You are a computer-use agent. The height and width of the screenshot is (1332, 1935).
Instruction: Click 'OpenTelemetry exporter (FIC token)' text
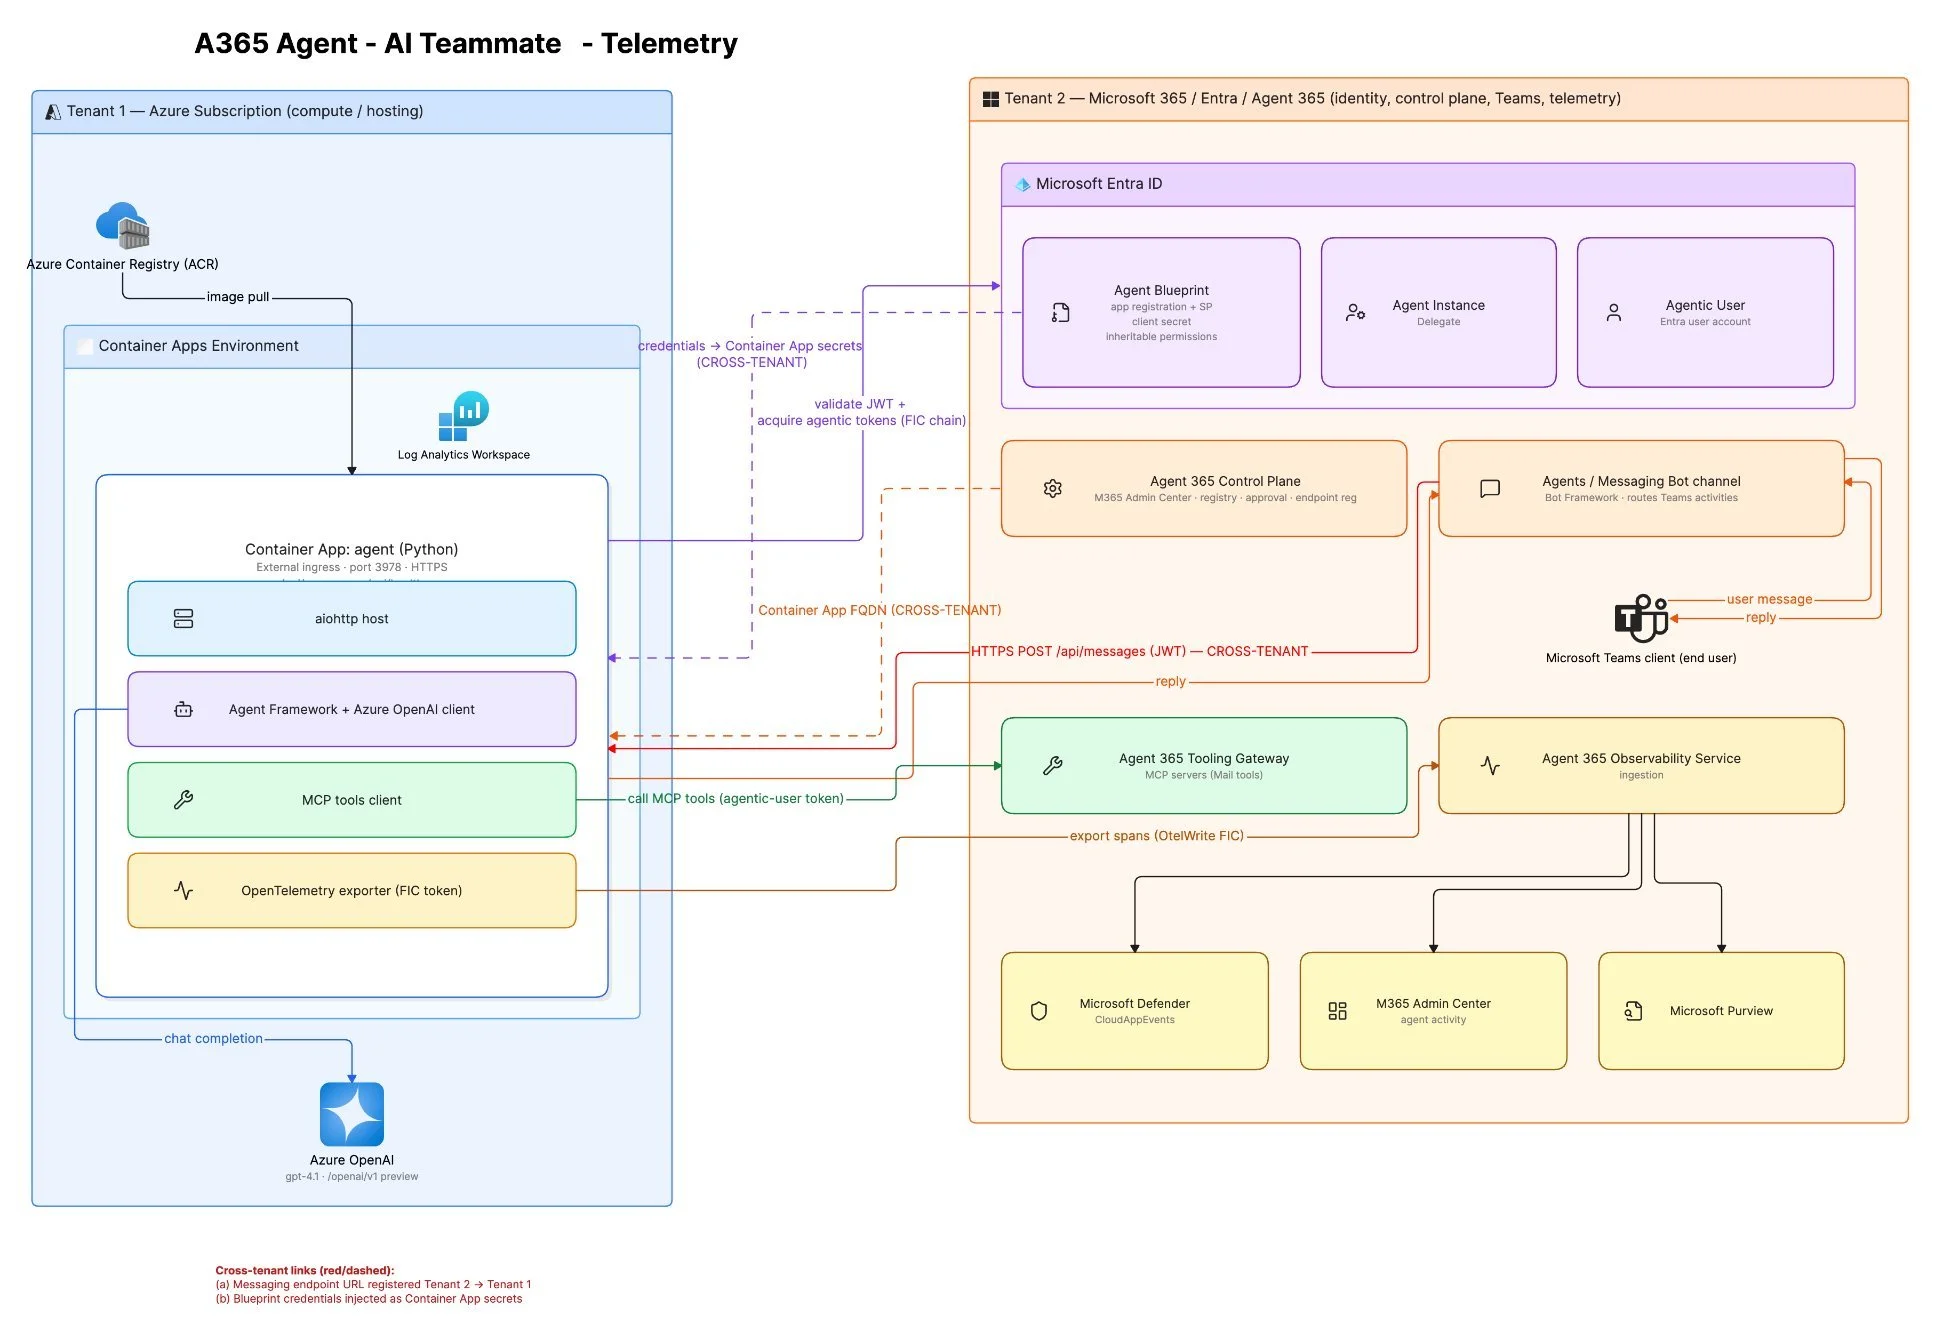point(352,890)
